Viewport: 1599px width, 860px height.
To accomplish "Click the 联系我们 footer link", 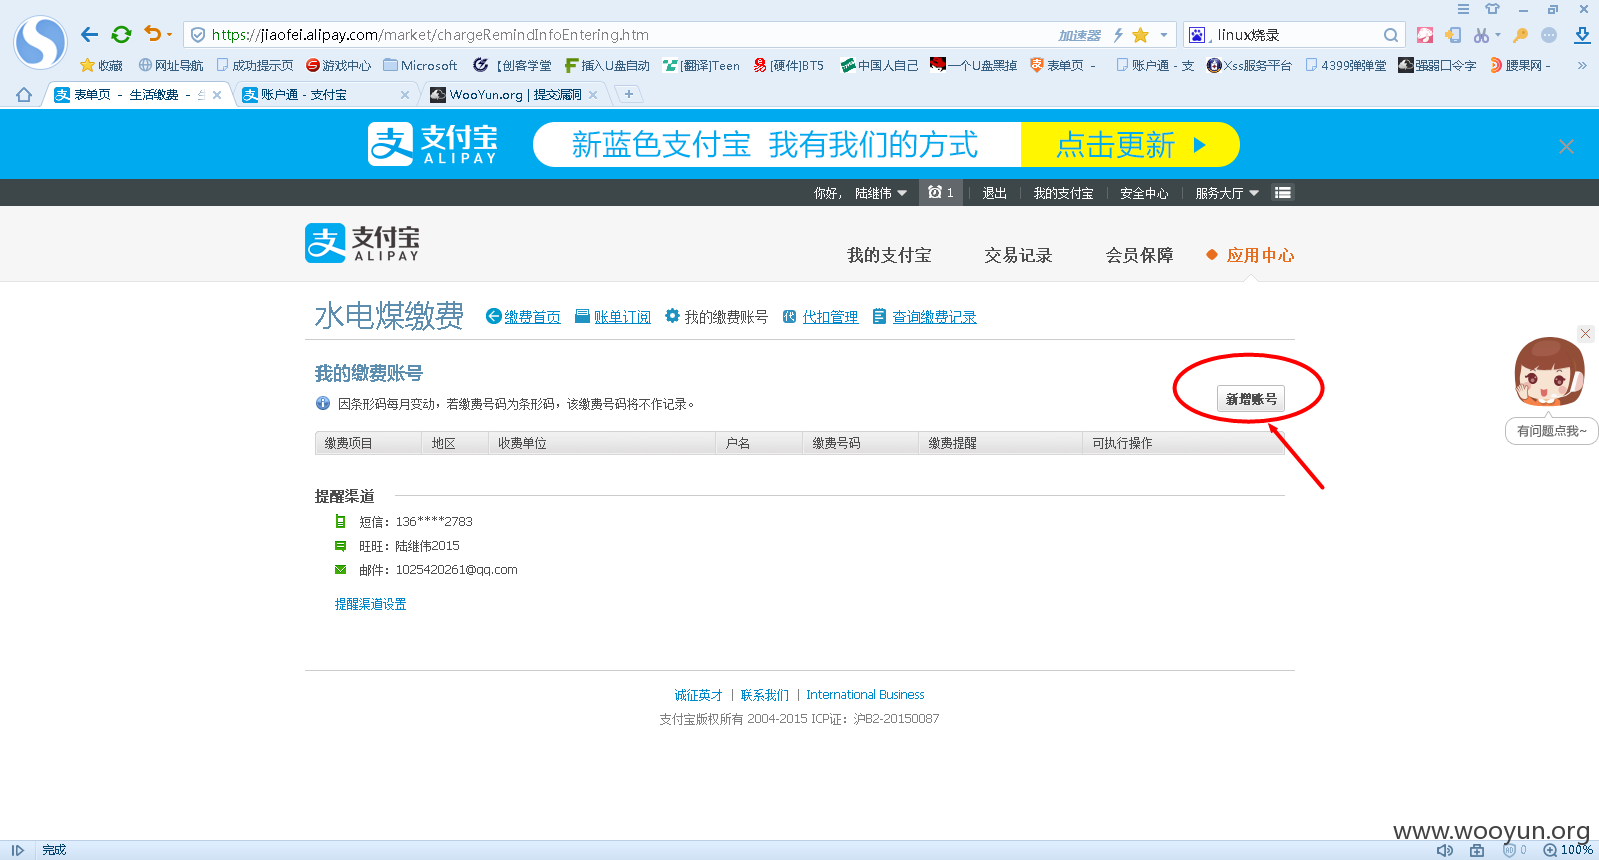I will [764, 695].
